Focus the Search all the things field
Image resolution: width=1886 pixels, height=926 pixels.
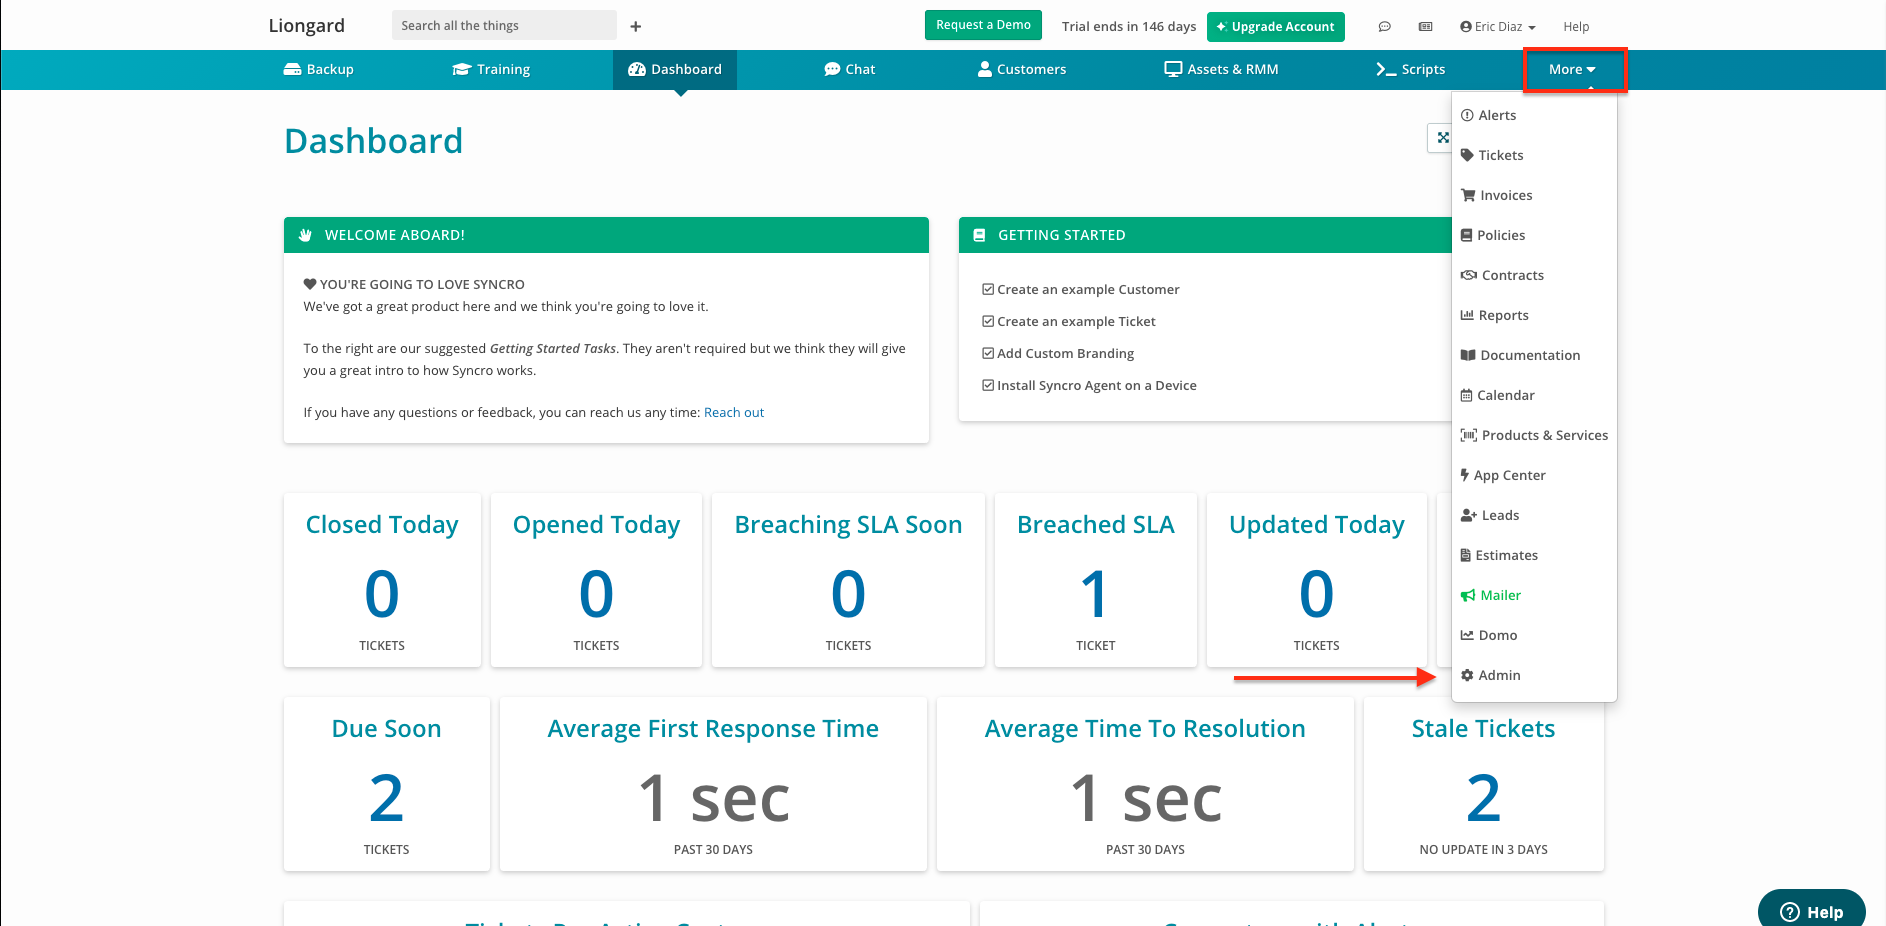[x=504, y=26]
